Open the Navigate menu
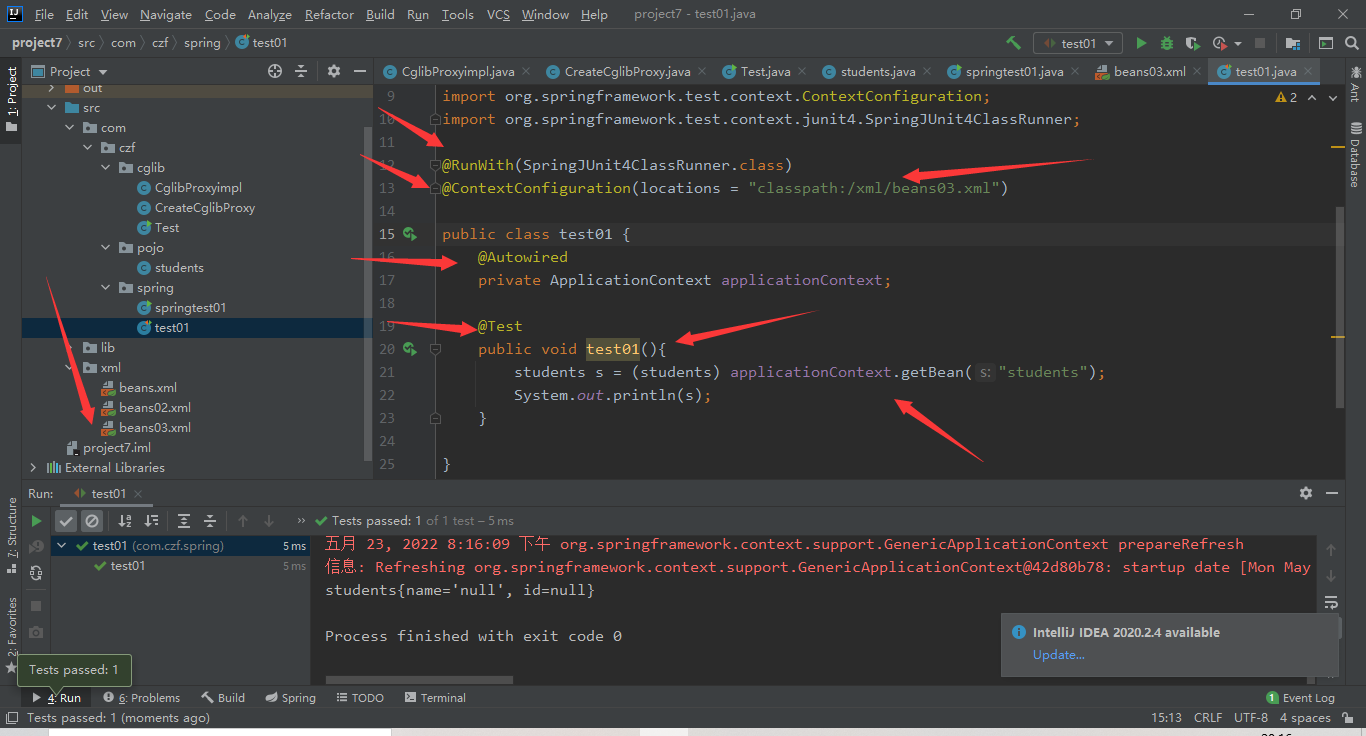Viewport: 1366px width, 736px height. pyautogui.click(x=166, y=14)
